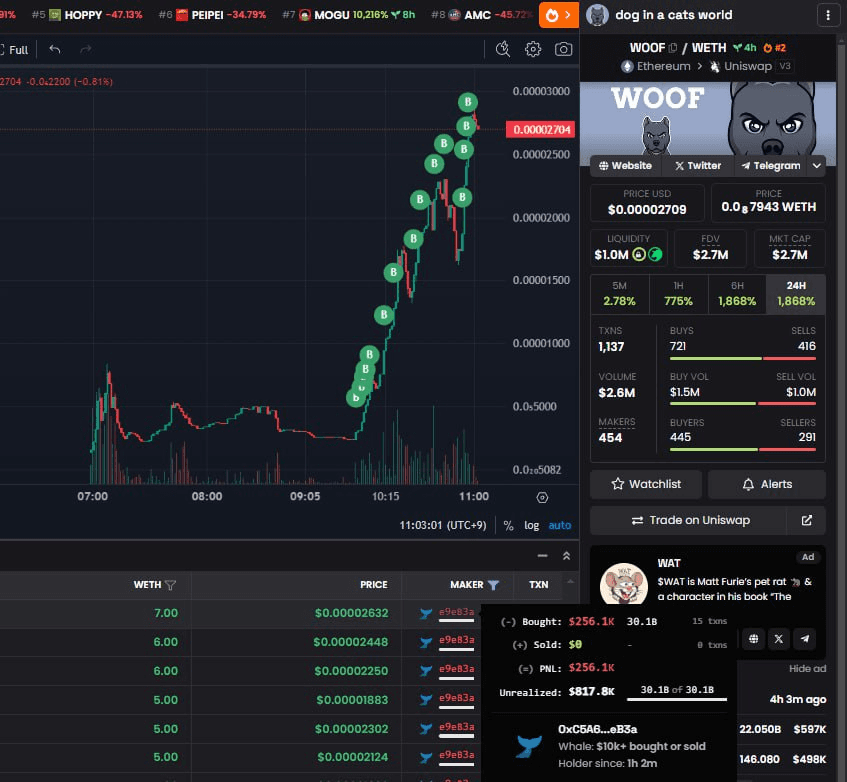Add WOOF to Watchlist
Image resolution: width=847 pixels, height=782 pixels.
pos(646,484)
